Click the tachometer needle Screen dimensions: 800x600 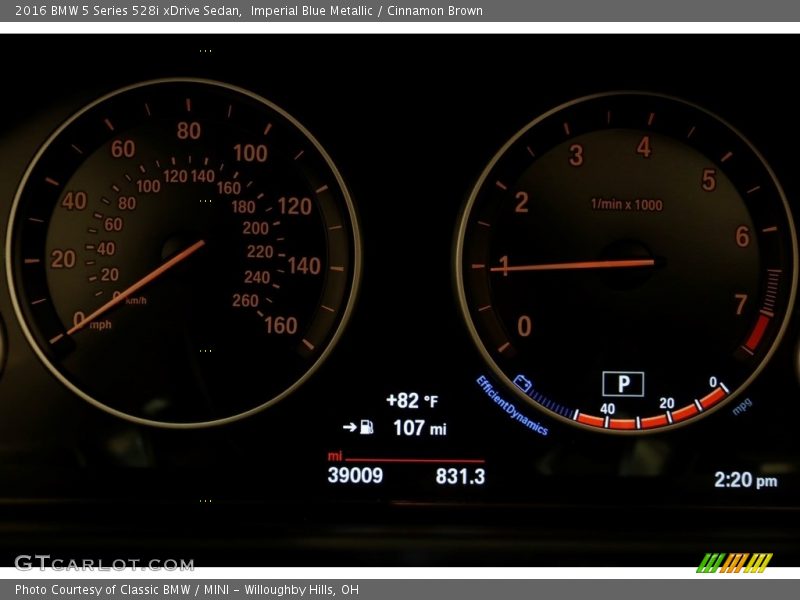tap(575, 265)
